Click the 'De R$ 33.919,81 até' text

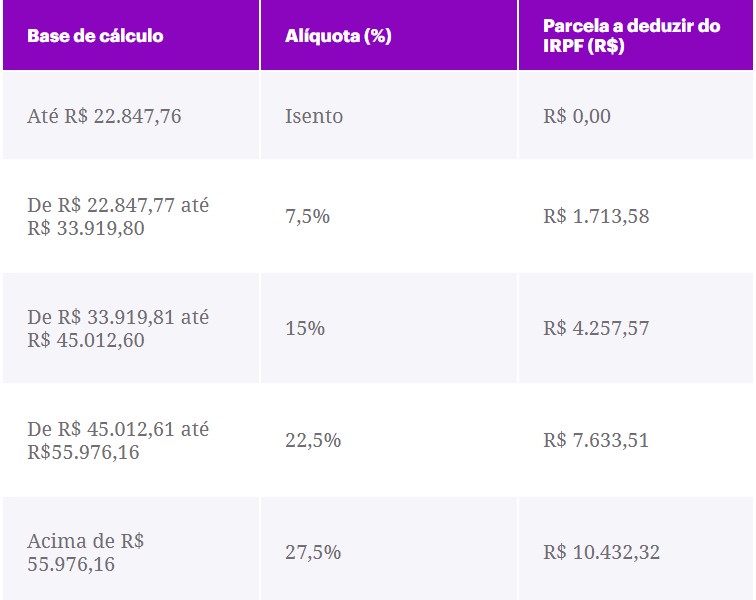pyautogui.click(x=118, y=317)
